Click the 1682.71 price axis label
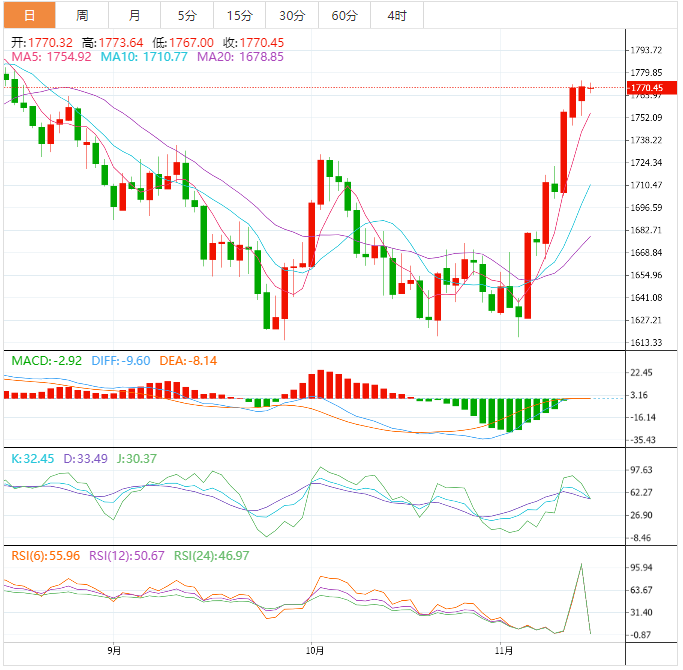This screenshot has height=670, width=683. click(x=646, y=230)
